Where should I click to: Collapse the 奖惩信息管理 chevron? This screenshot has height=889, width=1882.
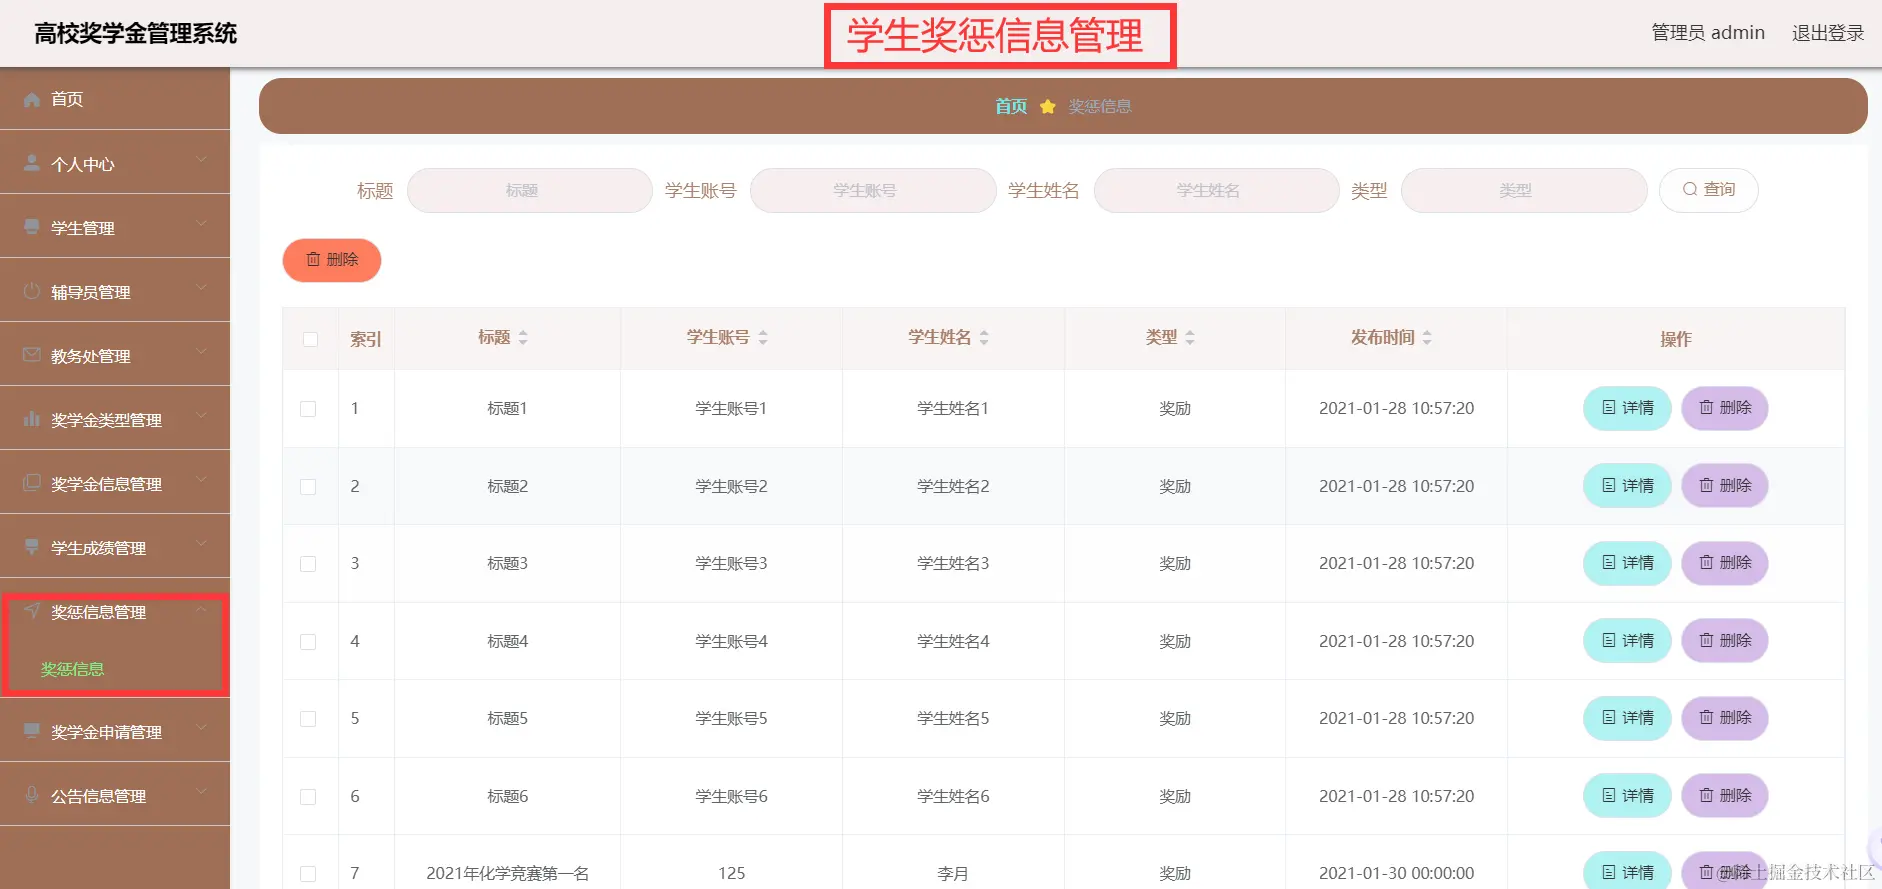tap(202, 608)
